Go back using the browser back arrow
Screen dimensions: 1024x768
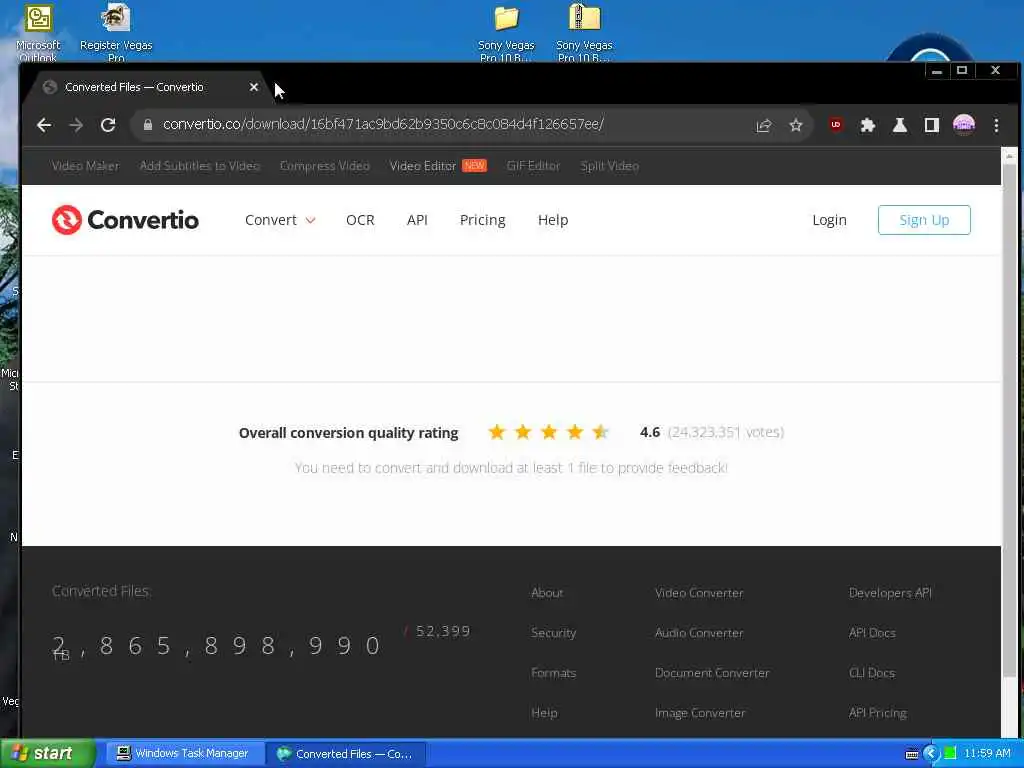point(44,125)
